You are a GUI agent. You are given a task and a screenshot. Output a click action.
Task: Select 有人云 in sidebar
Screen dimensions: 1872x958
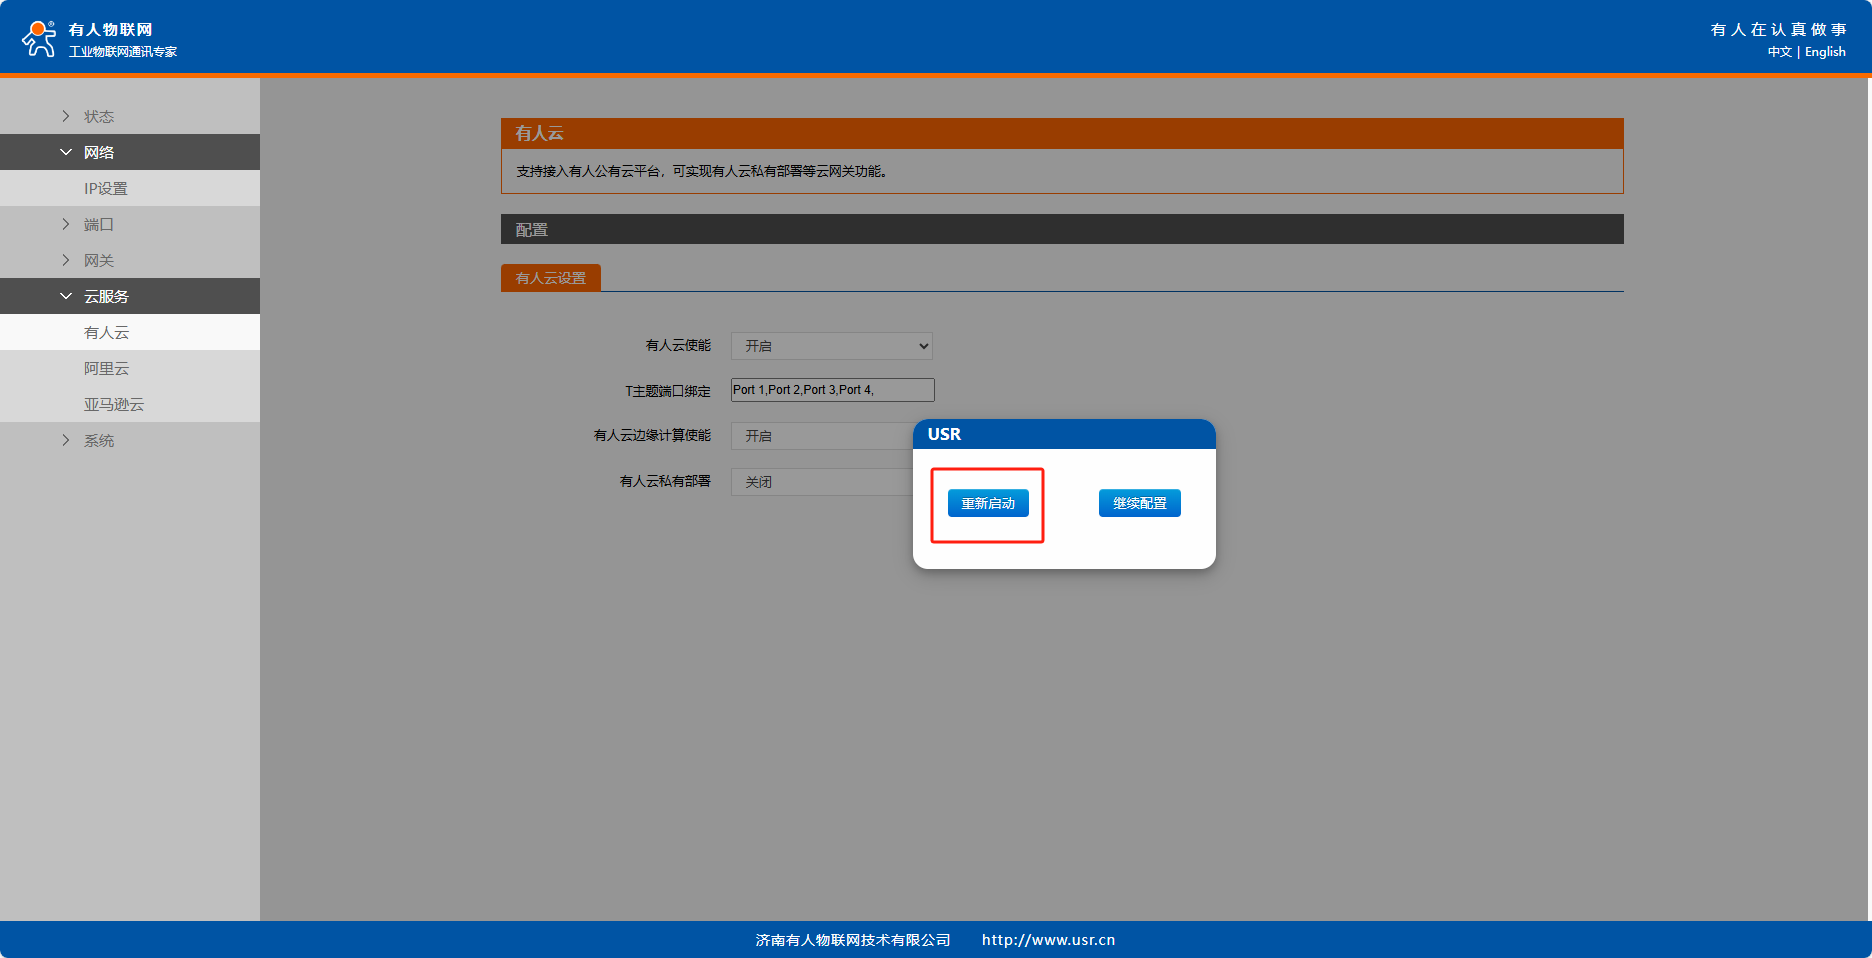[107, 332]
